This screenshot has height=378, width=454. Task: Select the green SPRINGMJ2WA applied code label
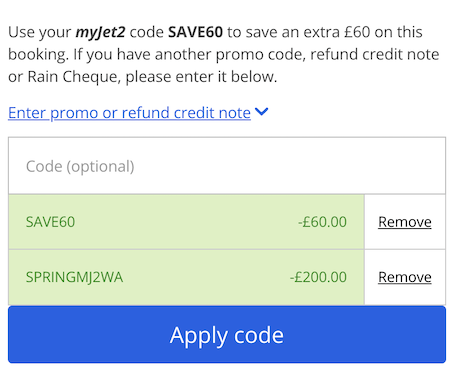(x=75, y=277)
